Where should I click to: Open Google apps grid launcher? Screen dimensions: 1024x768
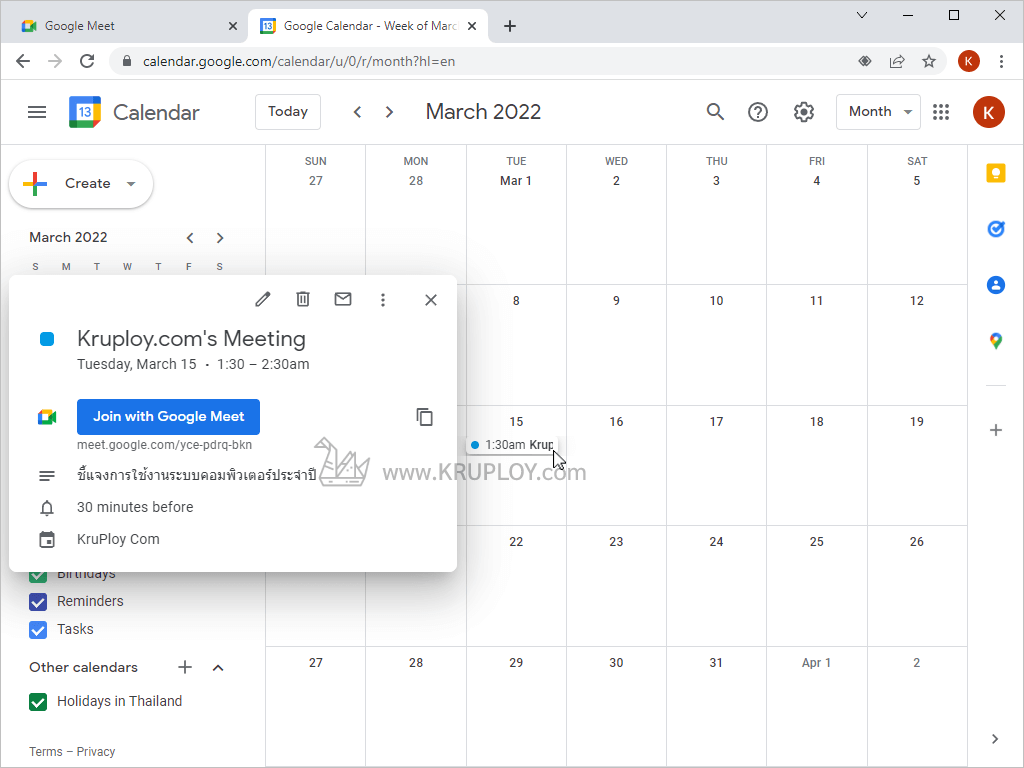click(x=941, y=112)
